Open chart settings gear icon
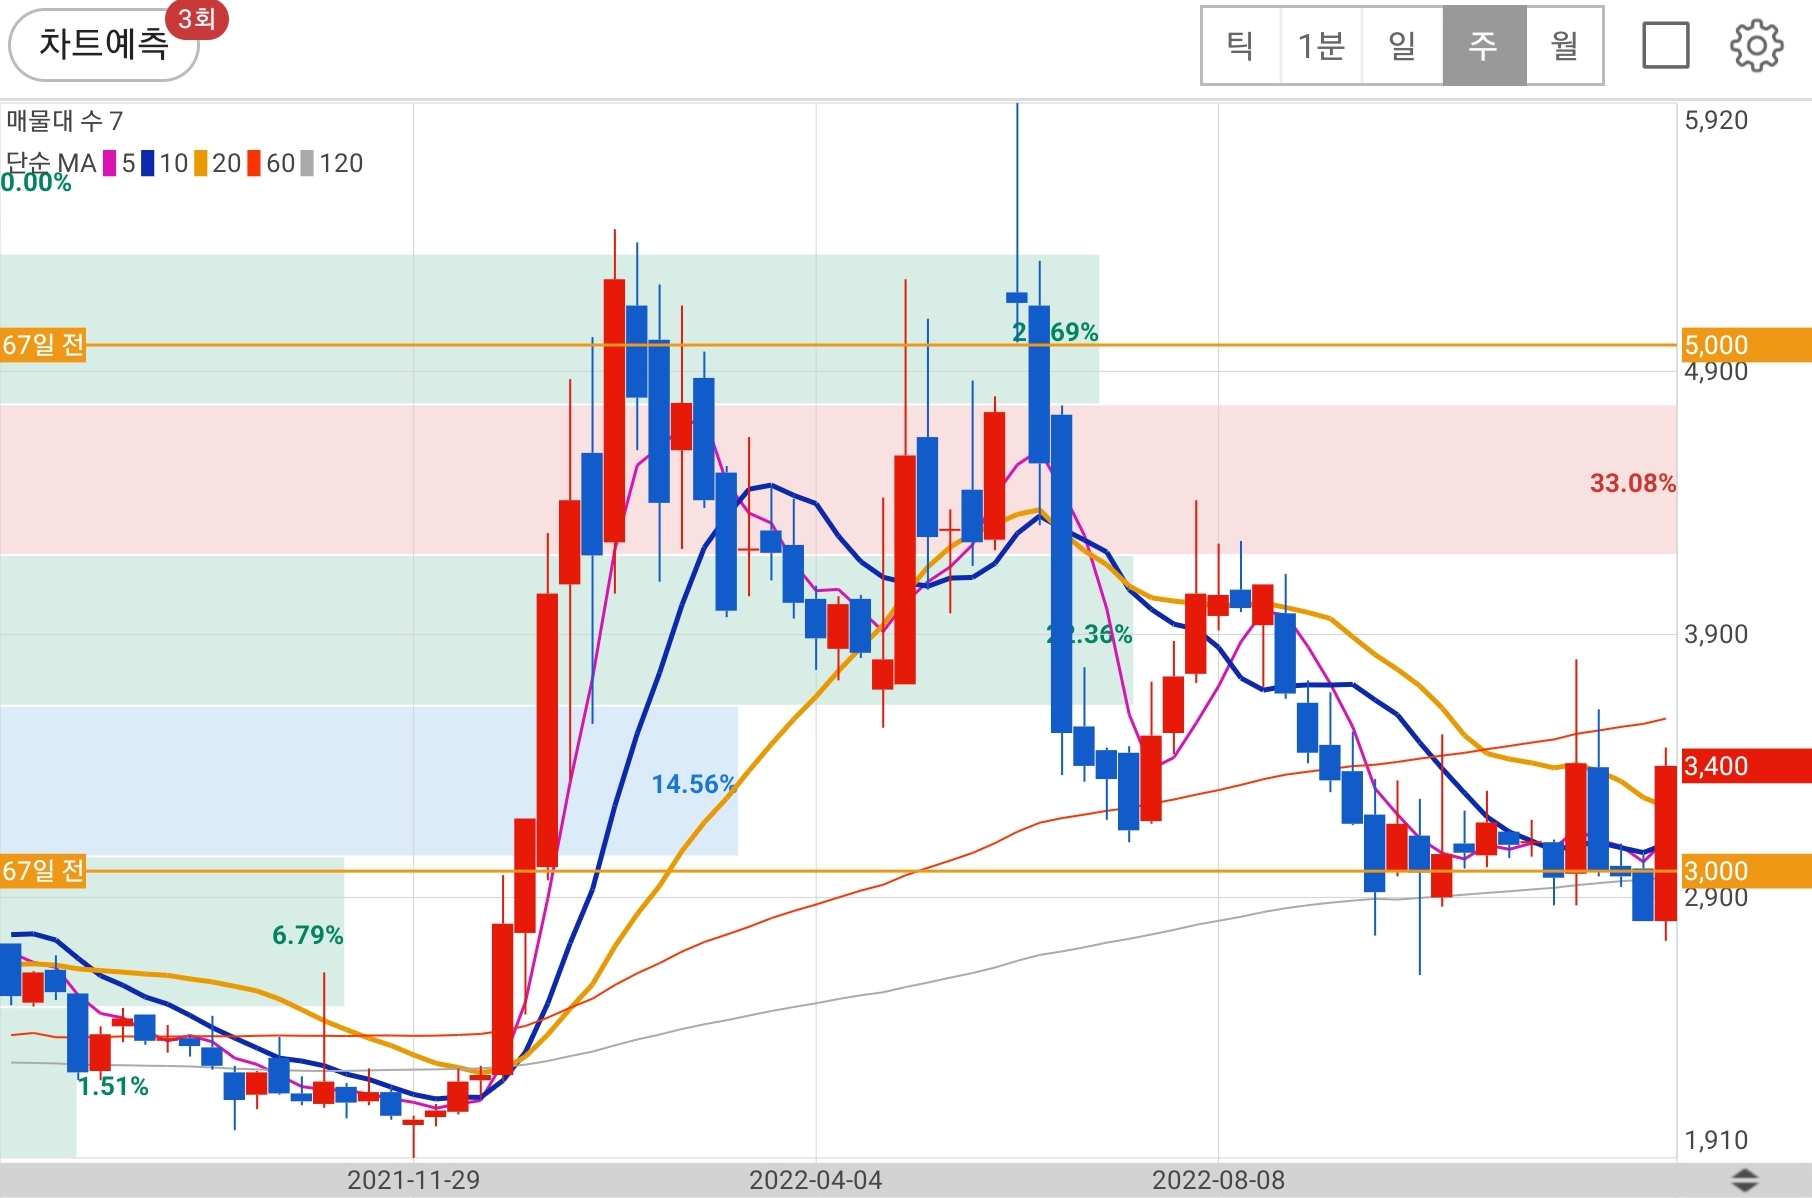 [x=1756, y=46]
